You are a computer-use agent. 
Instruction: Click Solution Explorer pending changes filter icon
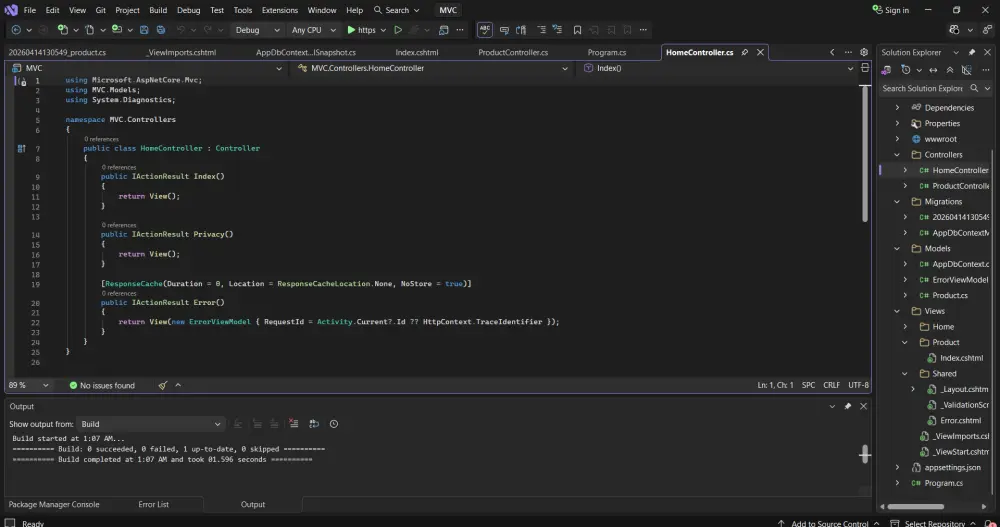(906, 70)
